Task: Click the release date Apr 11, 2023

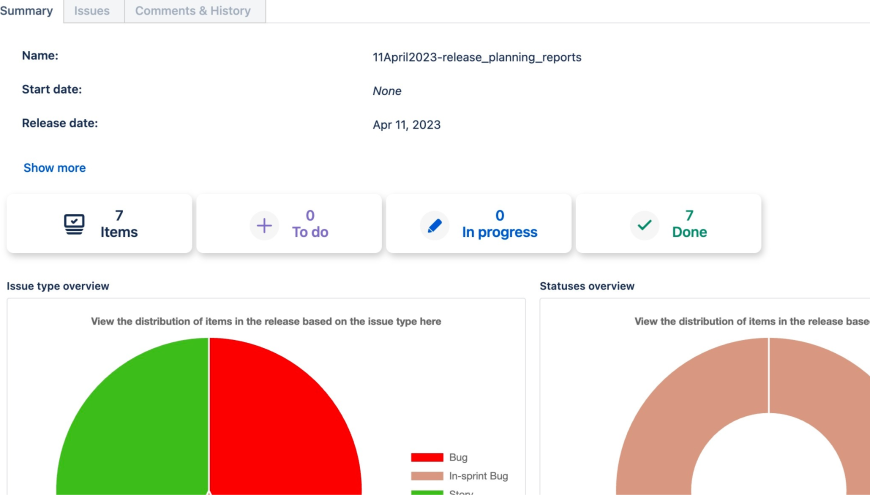Action: 407,125
